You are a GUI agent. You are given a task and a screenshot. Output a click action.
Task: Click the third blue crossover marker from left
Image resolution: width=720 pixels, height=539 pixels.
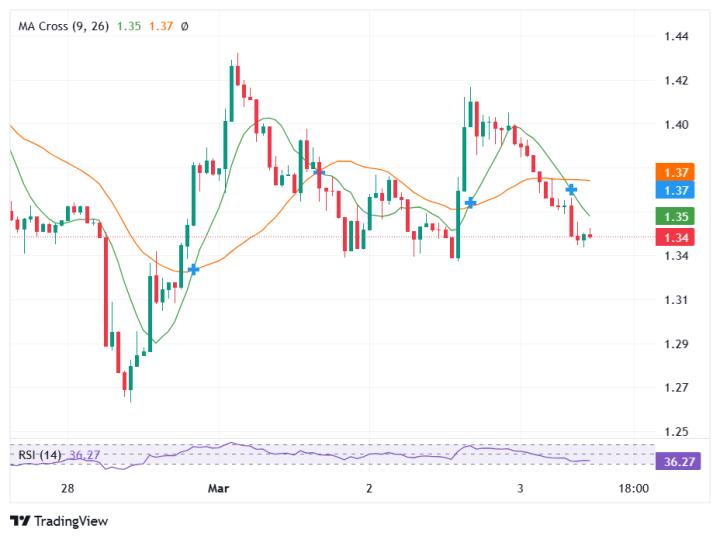469,203
